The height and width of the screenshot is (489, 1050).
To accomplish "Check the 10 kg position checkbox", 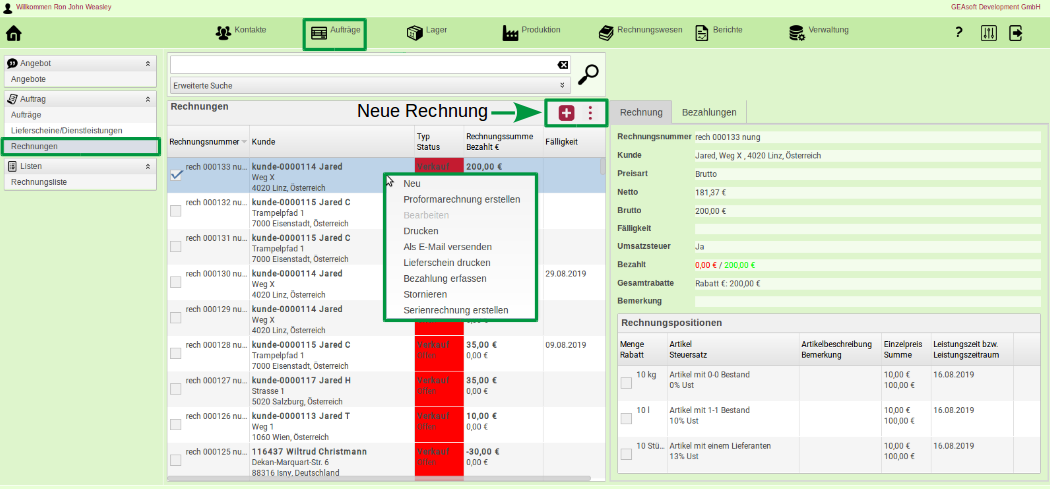I will coord(626,382).
